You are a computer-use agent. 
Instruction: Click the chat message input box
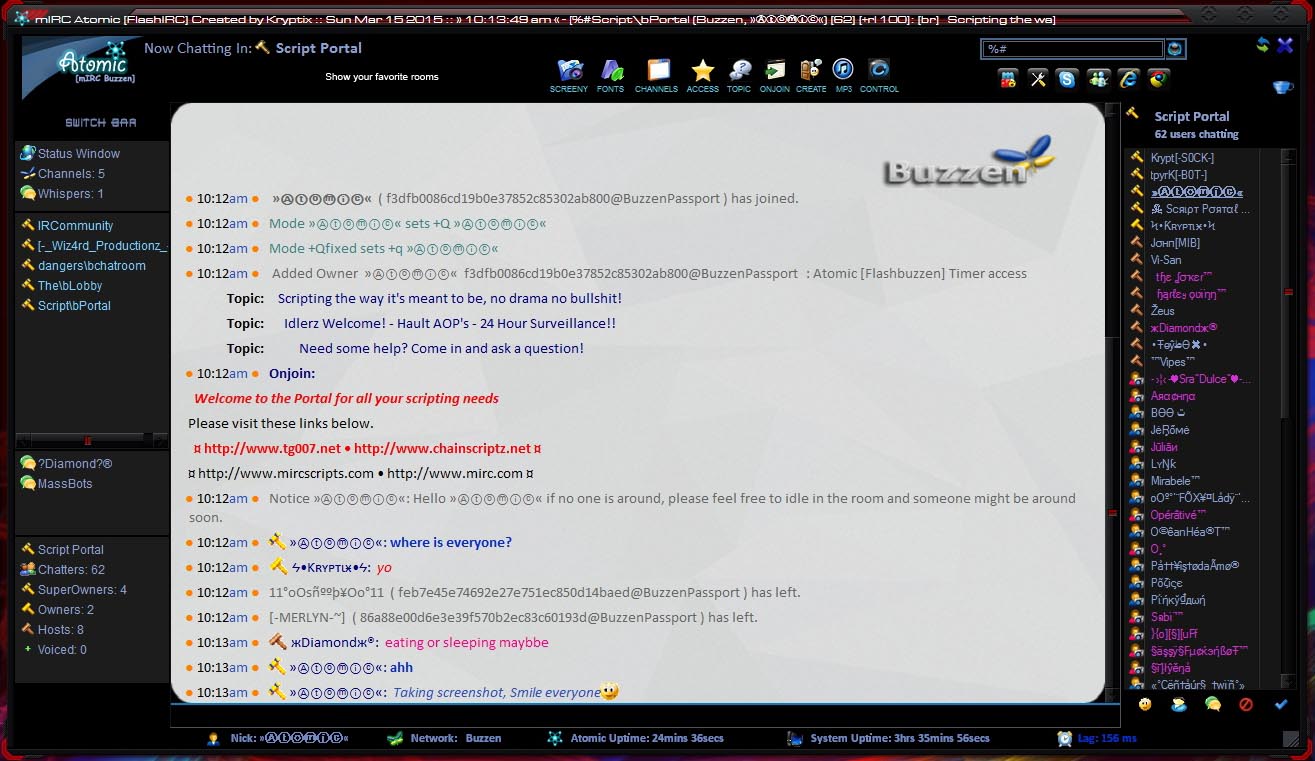coord(645,716)
